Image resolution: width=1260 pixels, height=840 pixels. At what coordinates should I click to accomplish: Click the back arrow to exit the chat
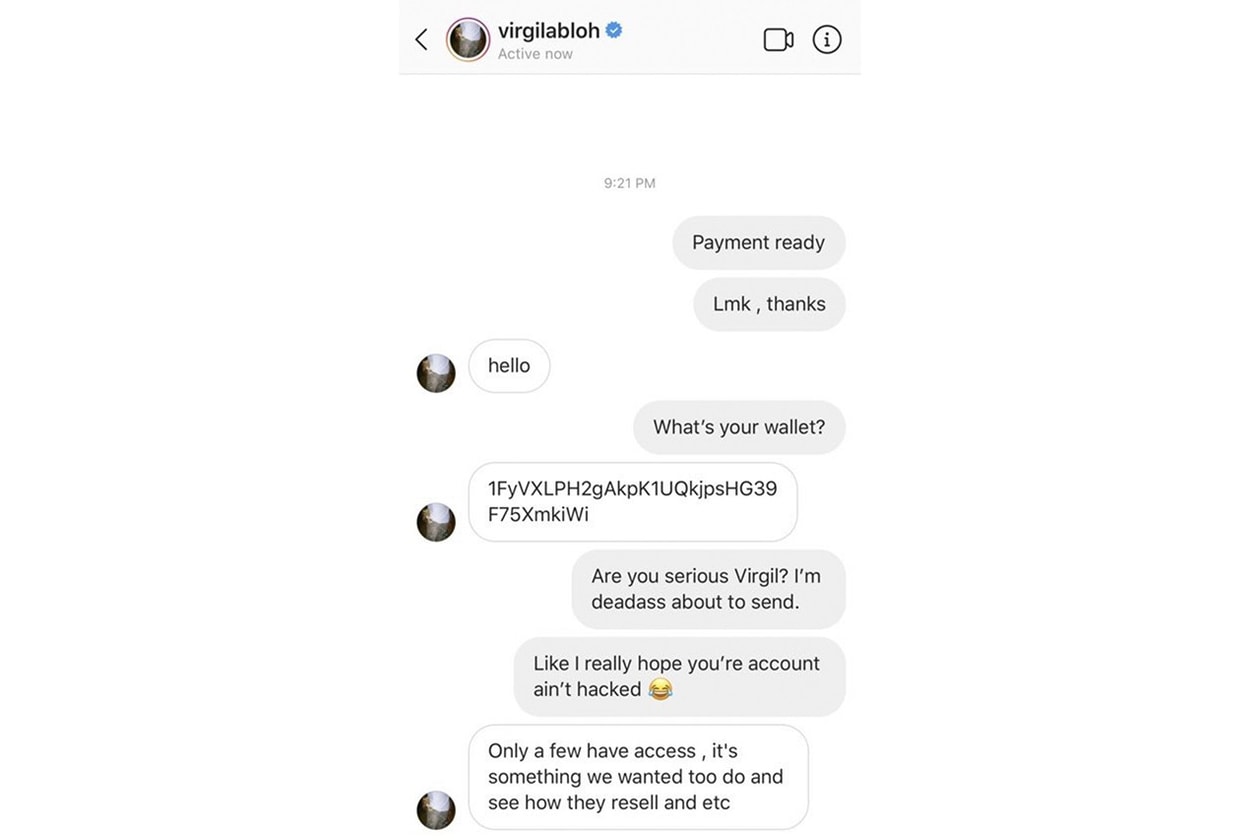[x=420, y=39]
